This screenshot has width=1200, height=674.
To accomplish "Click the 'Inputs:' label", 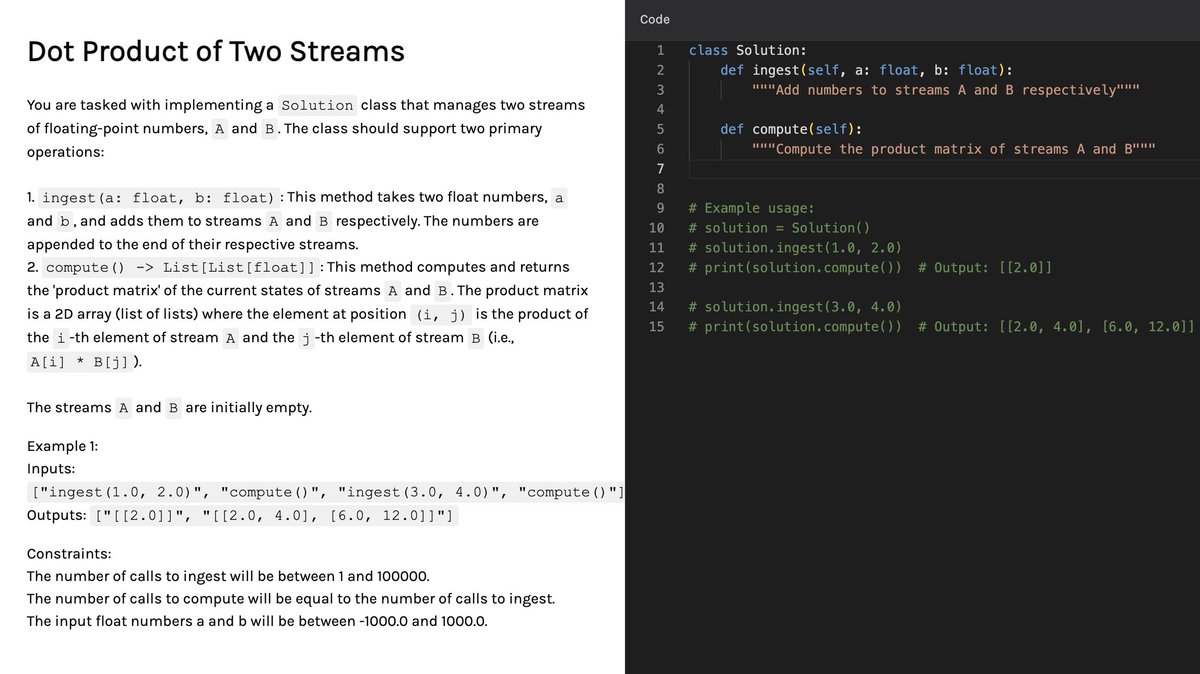I will coord(51,468).
